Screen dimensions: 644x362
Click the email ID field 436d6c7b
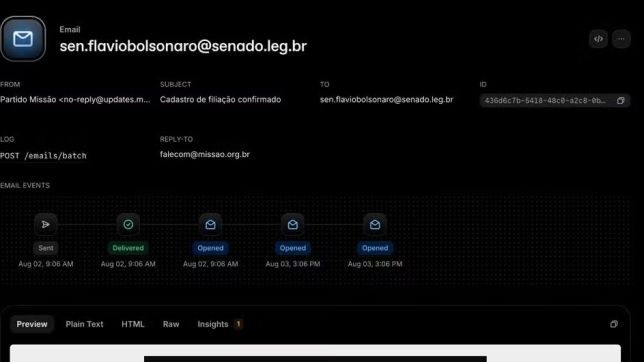(x=554, y=101)
